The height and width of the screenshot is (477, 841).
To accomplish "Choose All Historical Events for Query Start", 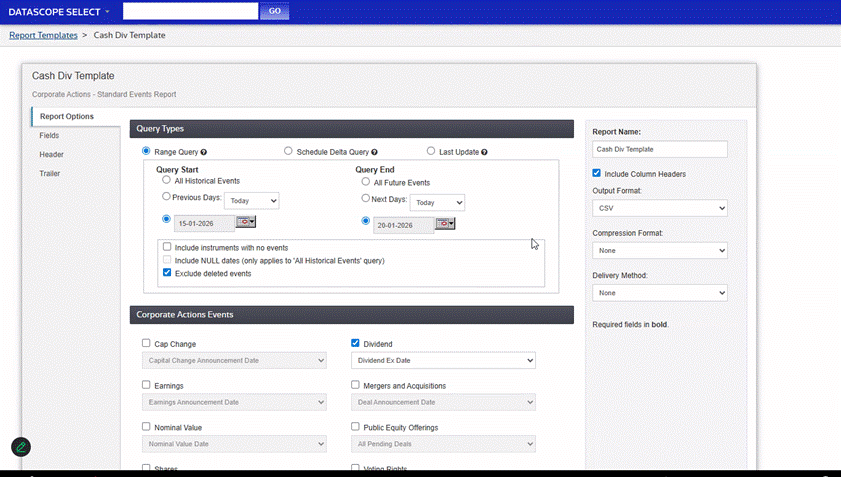I will coord(166,180).
